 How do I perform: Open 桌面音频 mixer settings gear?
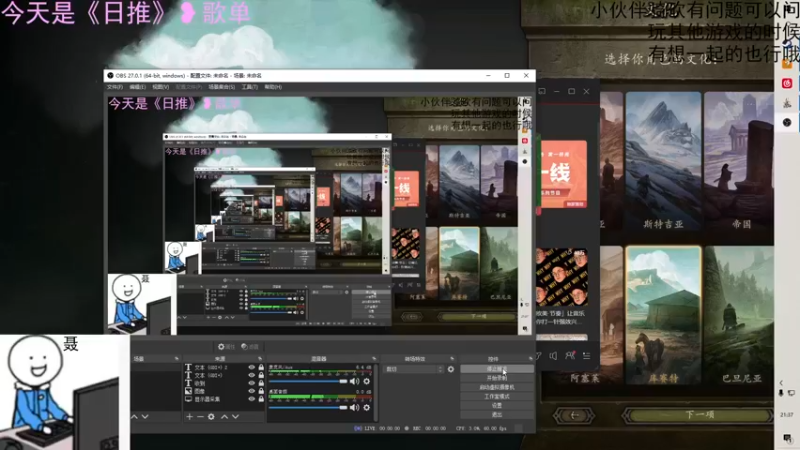tap(366, 408)
